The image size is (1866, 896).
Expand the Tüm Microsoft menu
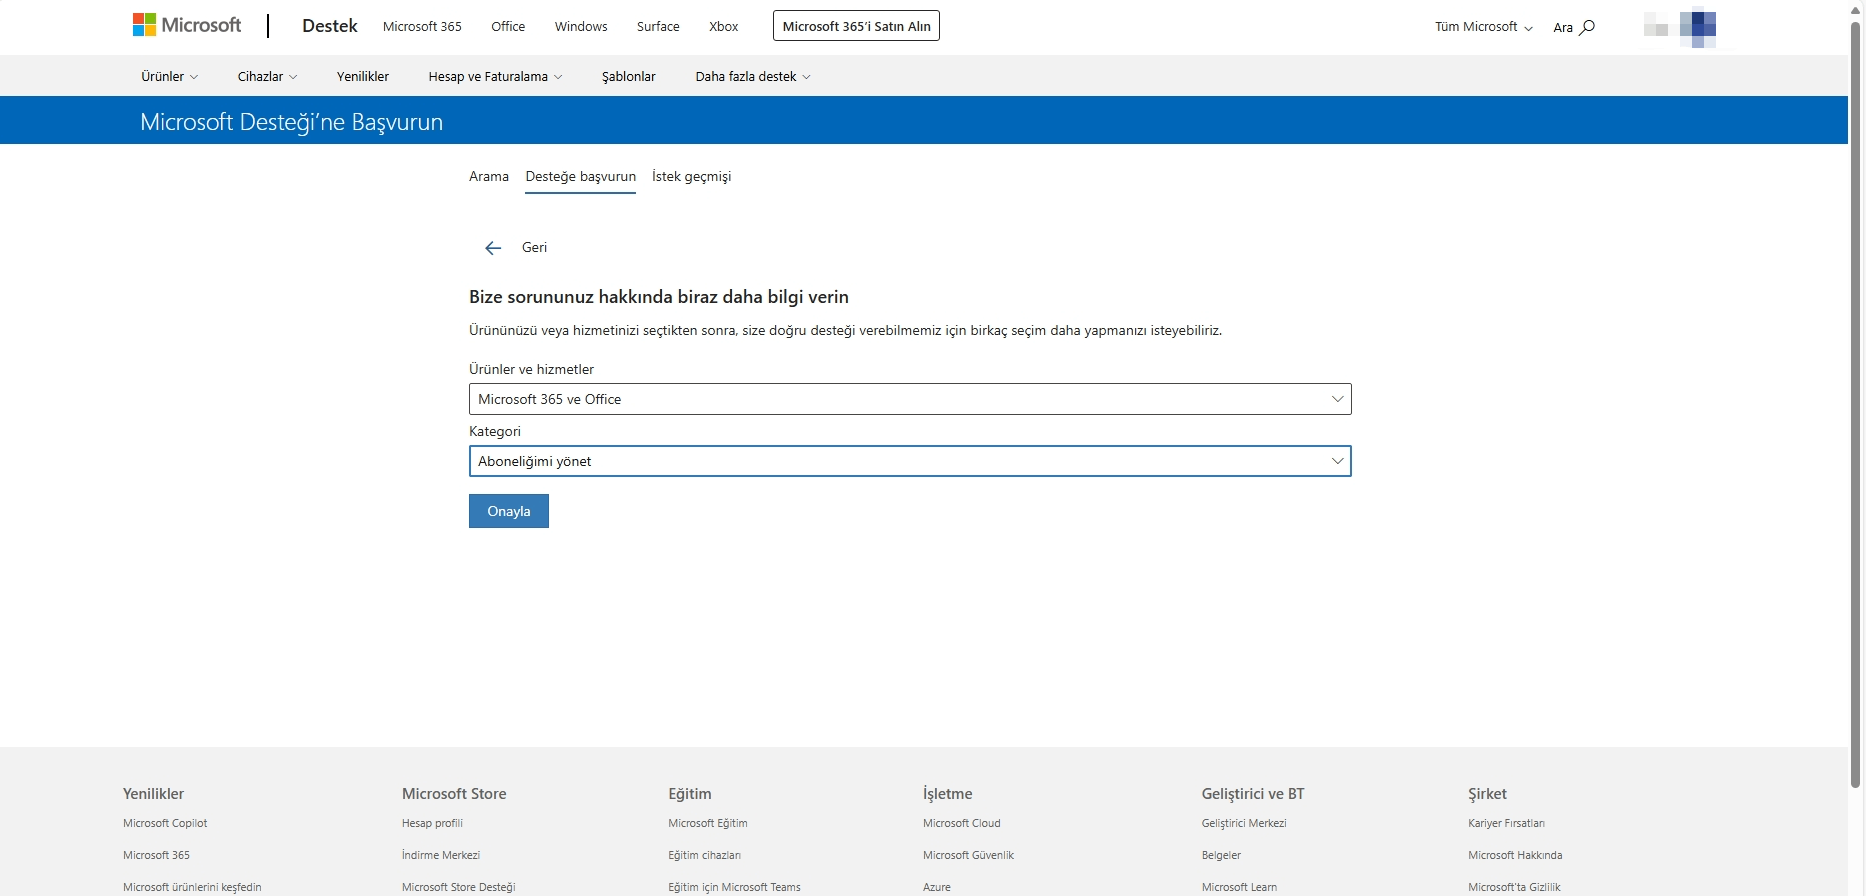pos(1484,27)
